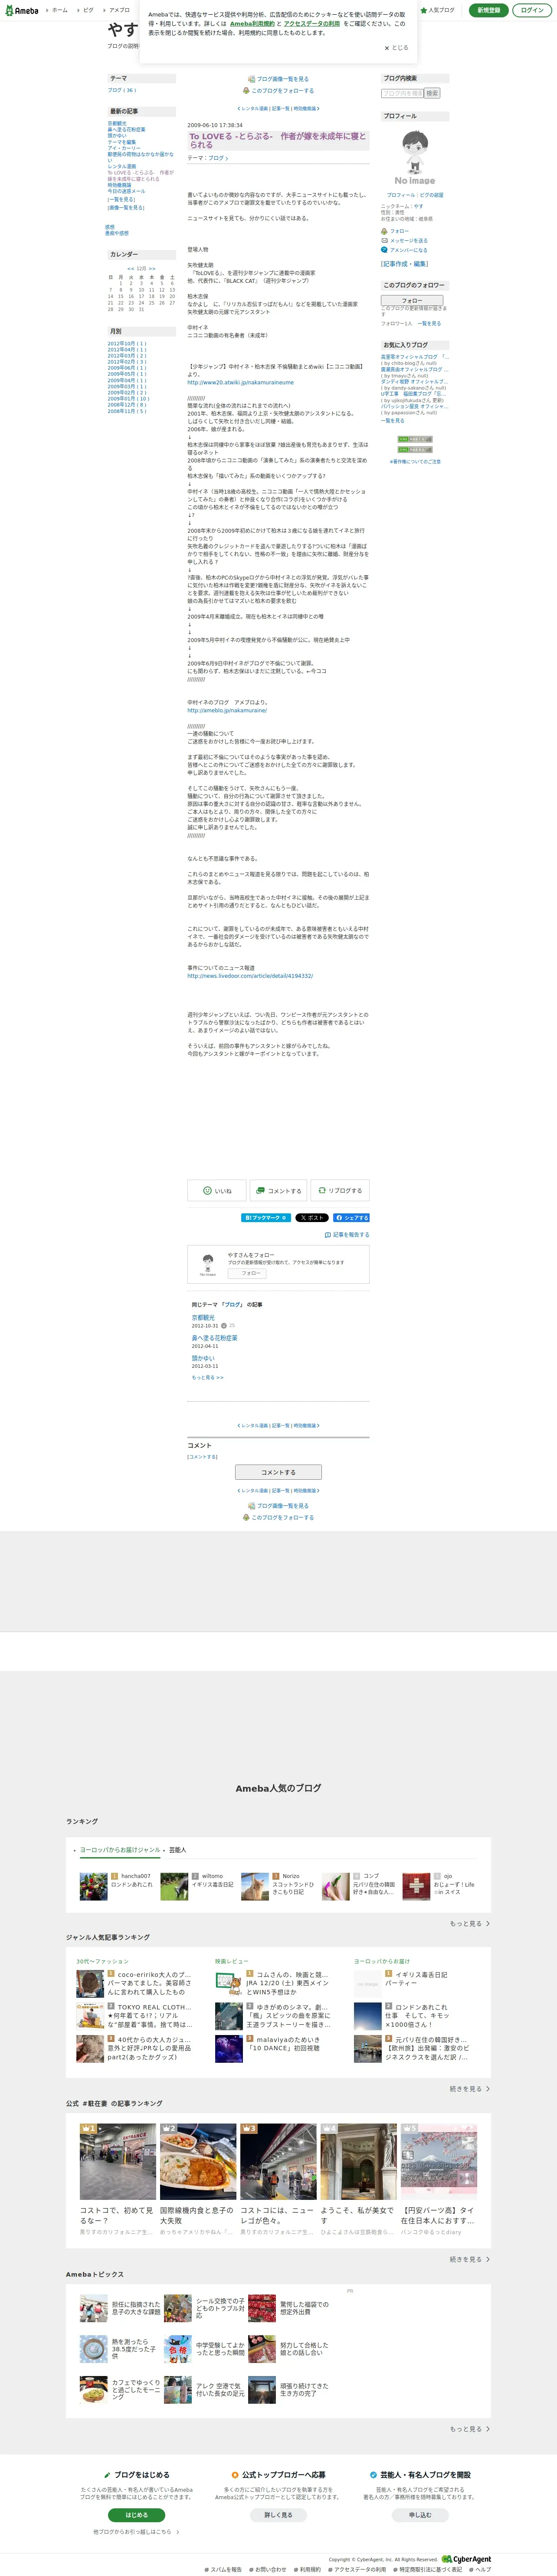Click the 詳しく見る button
The image size is (557, 2576).
[278, 2515]
